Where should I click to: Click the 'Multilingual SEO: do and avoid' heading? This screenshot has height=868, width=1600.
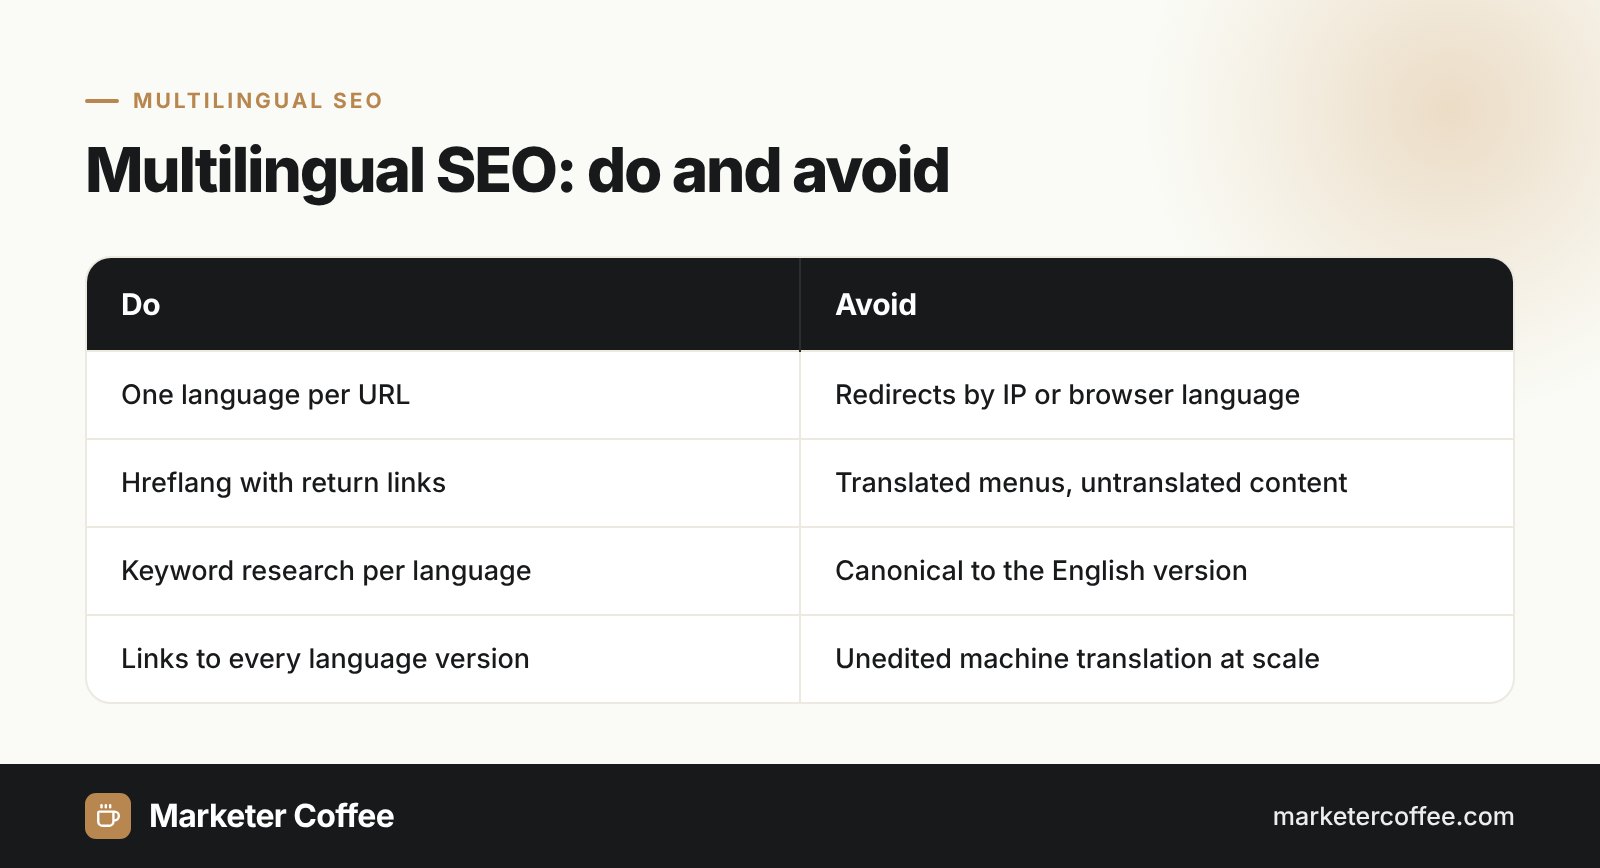click(517, 170)
